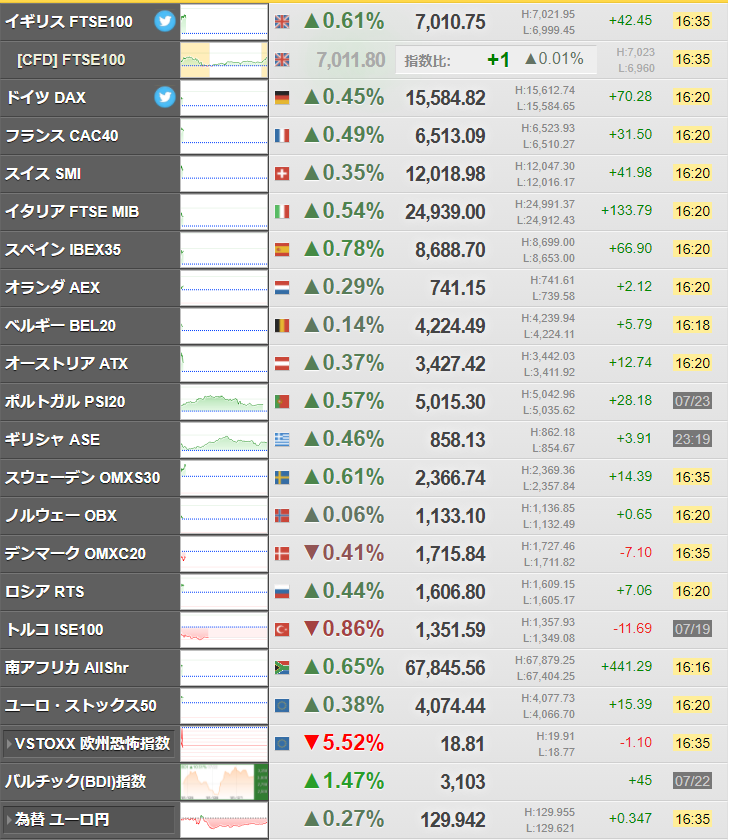Open the ベルギー BEL20 link
The width and height of the screenshot is (729, 840).
point(61,326)
